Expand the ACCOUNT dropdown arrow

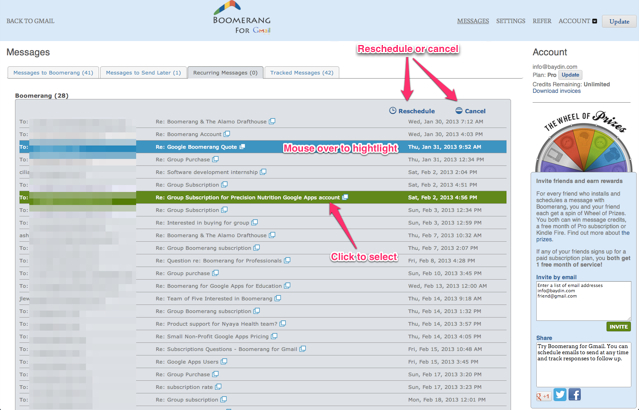coord(595,21)
